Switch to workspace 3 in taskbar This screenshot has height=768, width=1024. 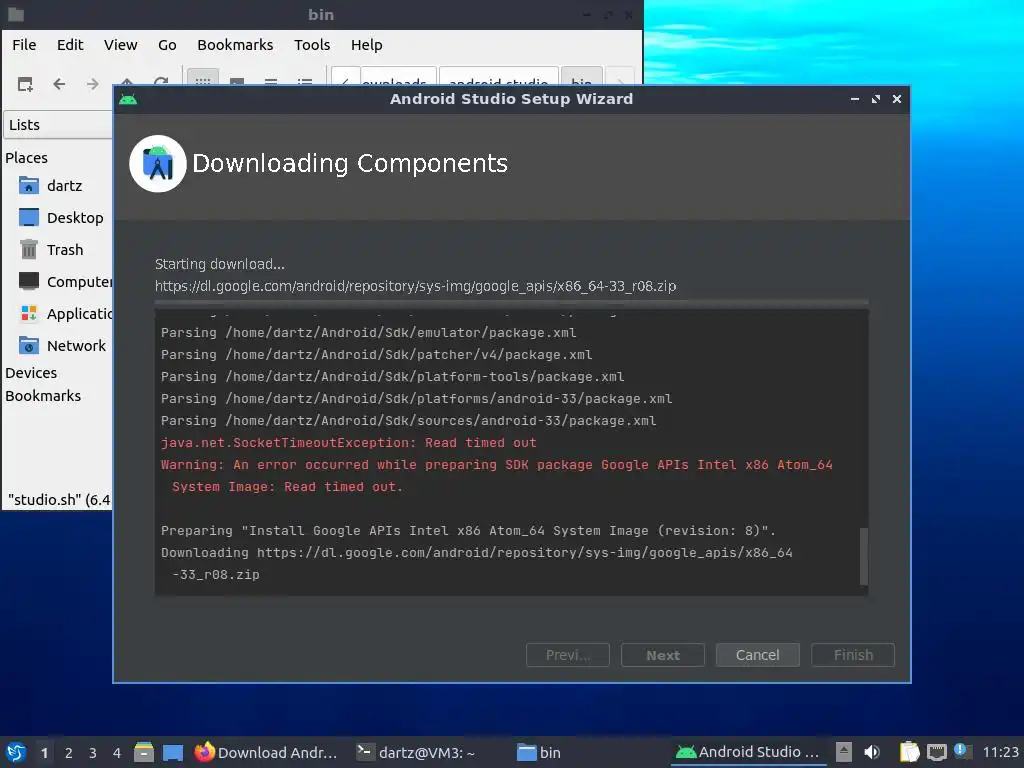pos(93,753)
